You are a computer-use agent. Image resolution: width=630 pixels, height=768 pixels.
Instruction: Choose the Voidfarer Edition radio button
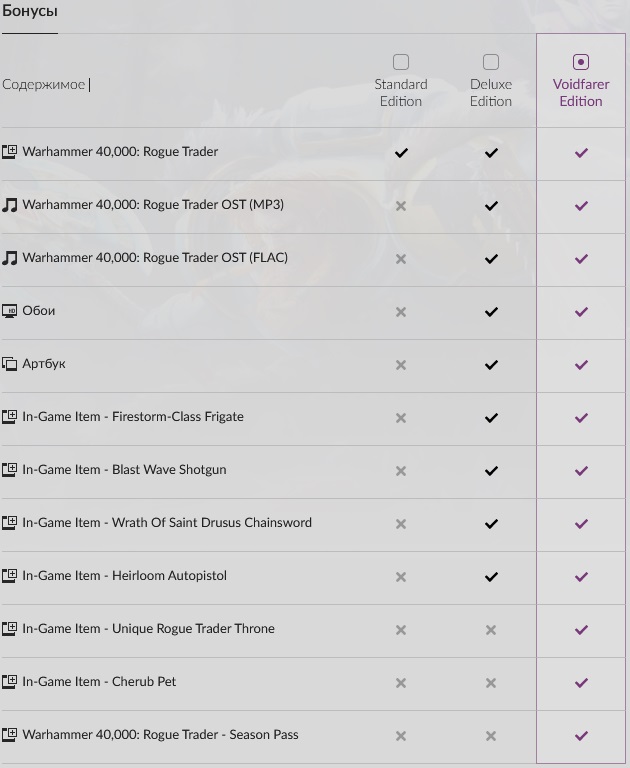(581, 62)
